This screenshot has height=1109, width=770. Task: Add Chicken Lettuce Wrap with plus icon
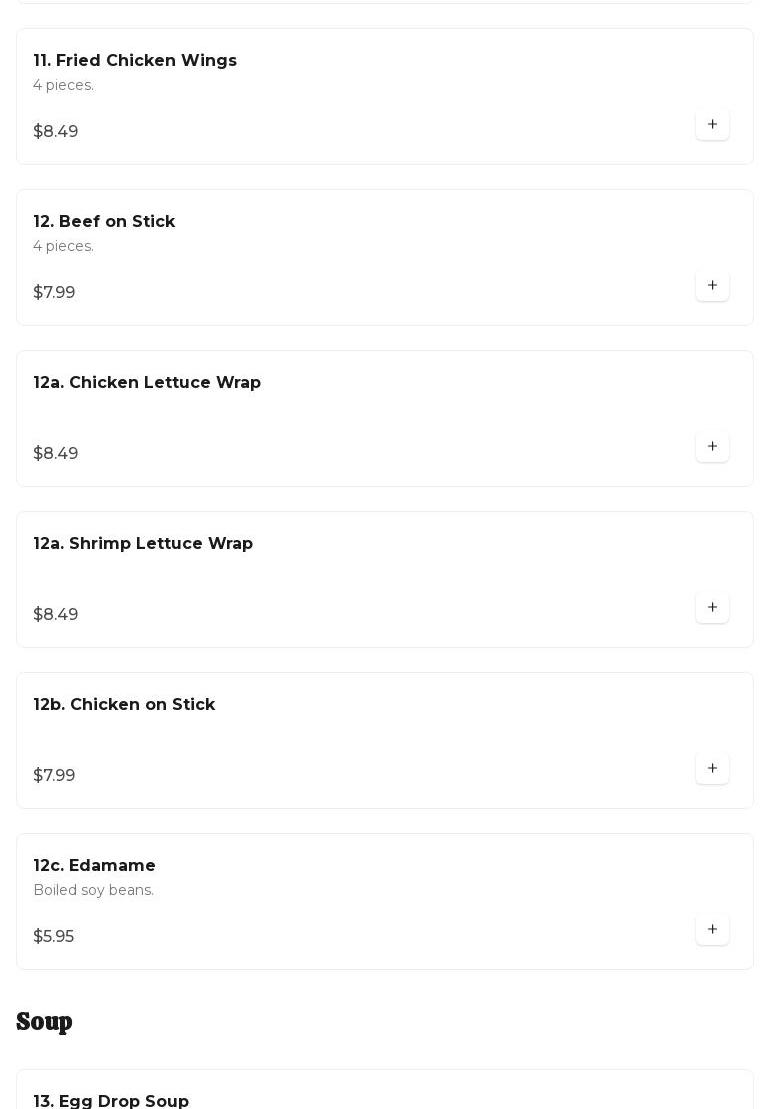click(x=712, y=446)
